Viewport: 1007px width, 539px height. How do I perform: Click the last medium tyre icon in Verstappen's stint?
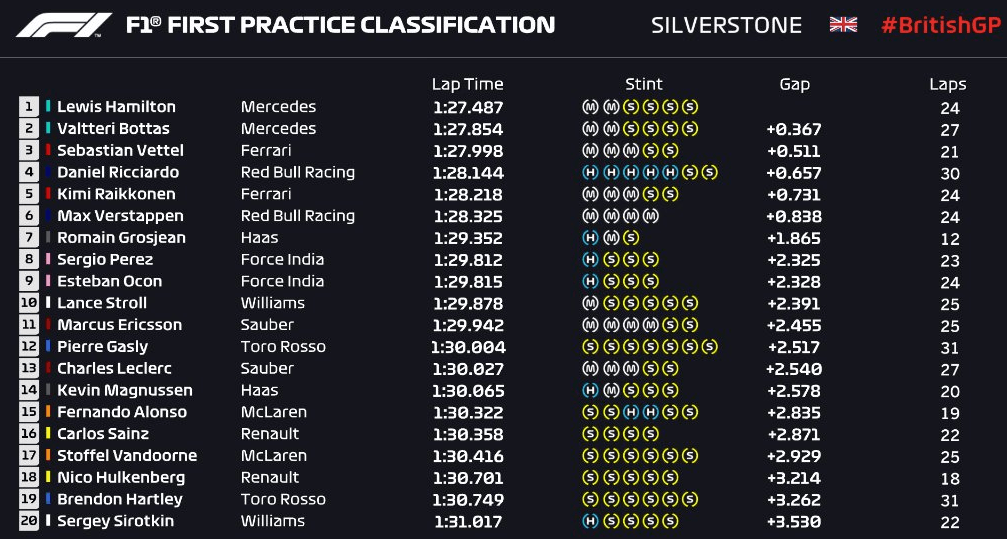[x=651, y=216]
